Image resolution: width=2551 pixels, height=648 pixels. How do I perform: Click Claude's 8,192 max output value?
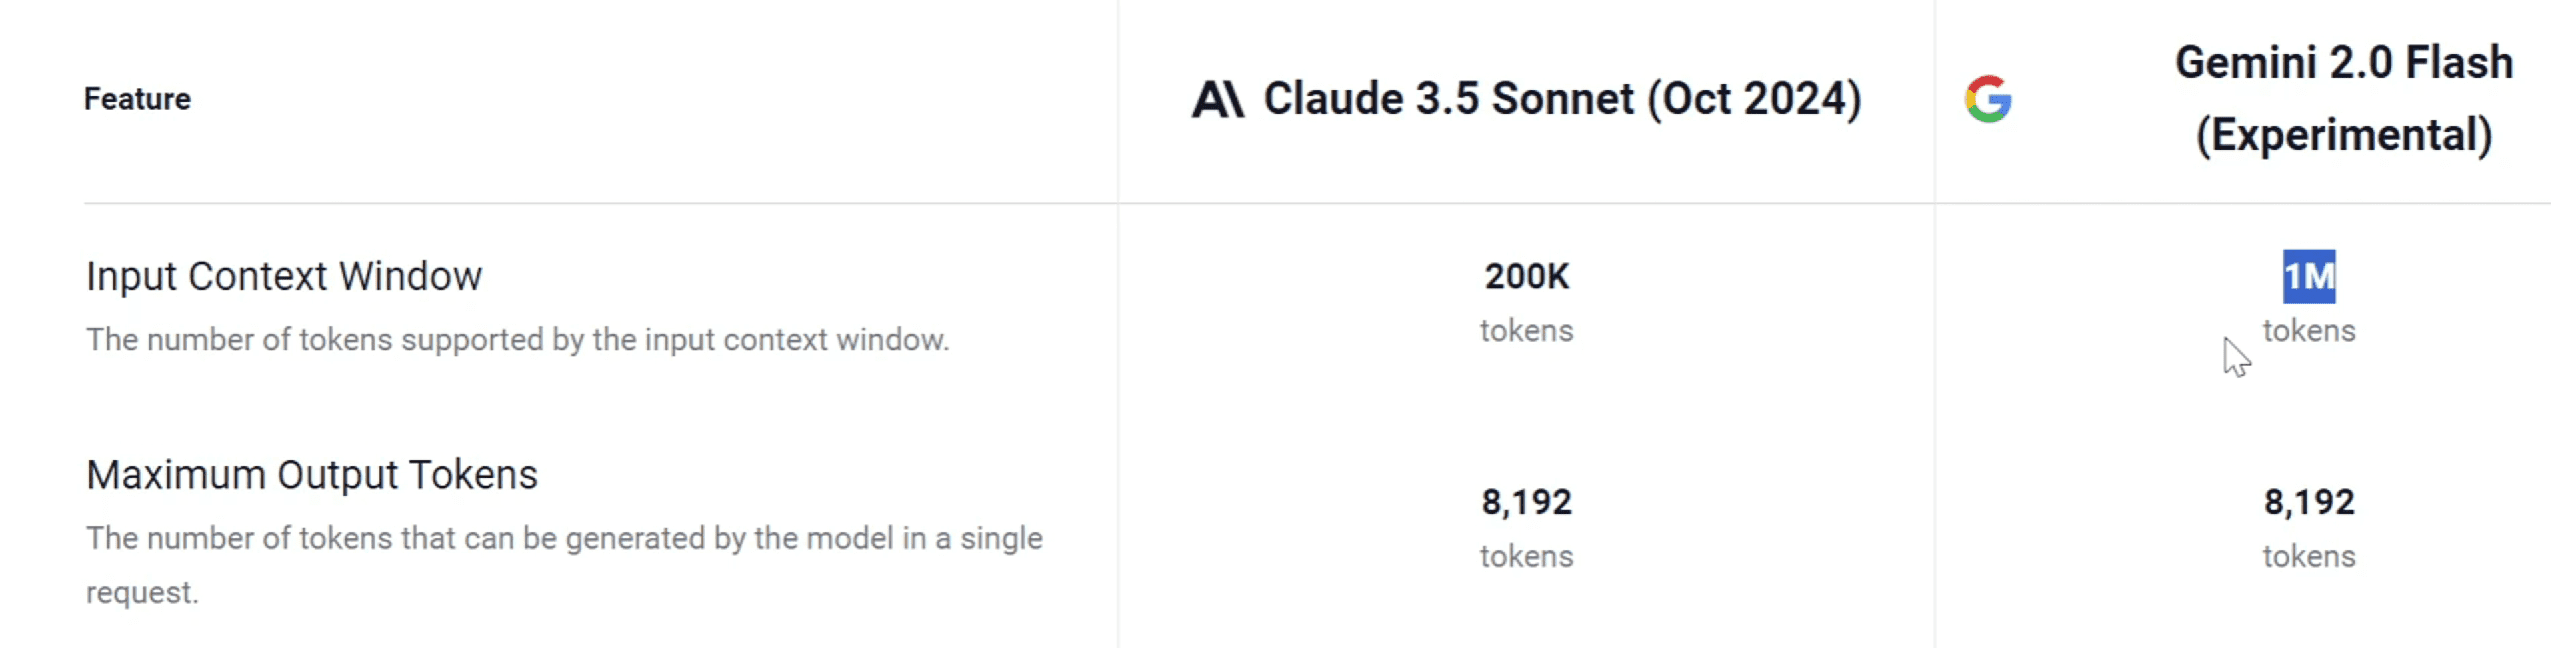pos(1526,502)
